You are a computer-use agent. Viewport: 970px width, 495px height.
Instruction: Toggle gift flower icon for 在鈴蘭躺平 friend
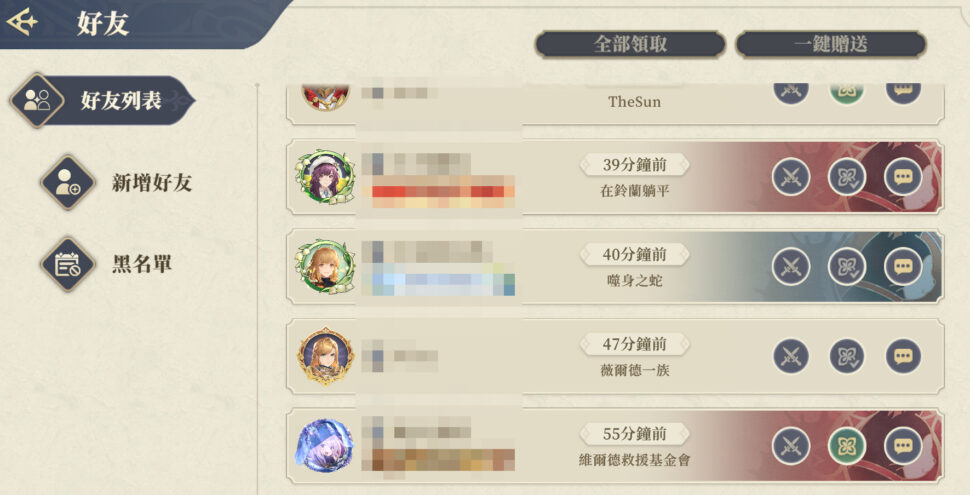847,177
